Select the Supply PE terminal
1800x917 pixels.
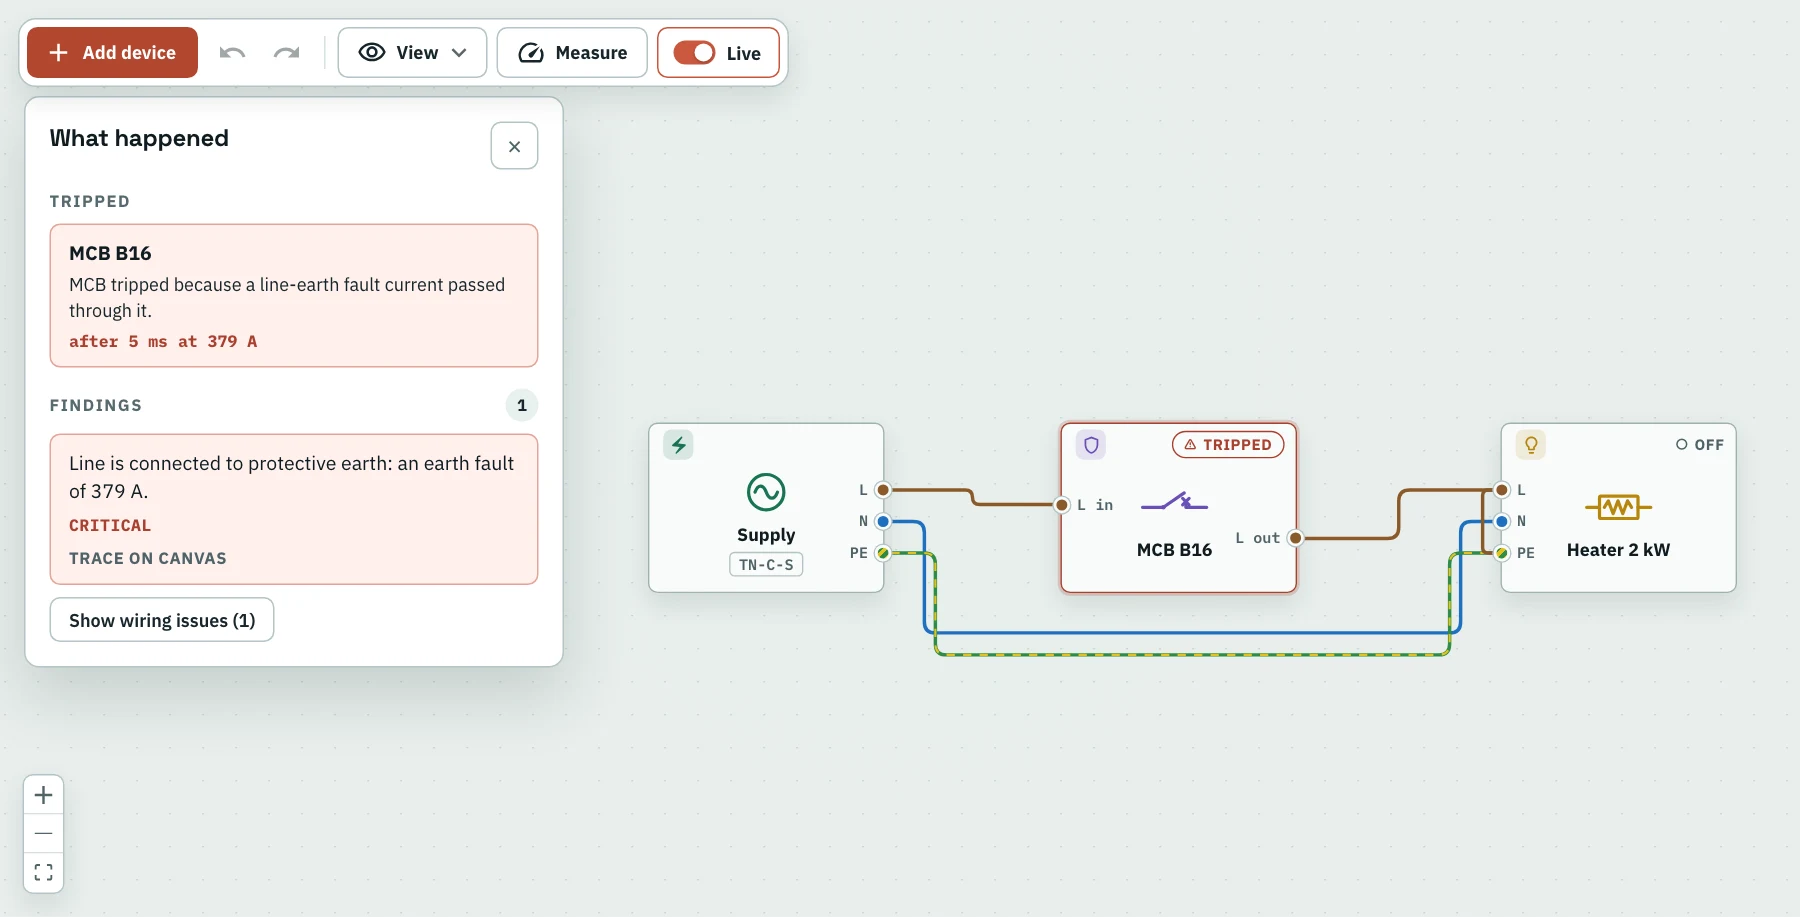(882, 552)
